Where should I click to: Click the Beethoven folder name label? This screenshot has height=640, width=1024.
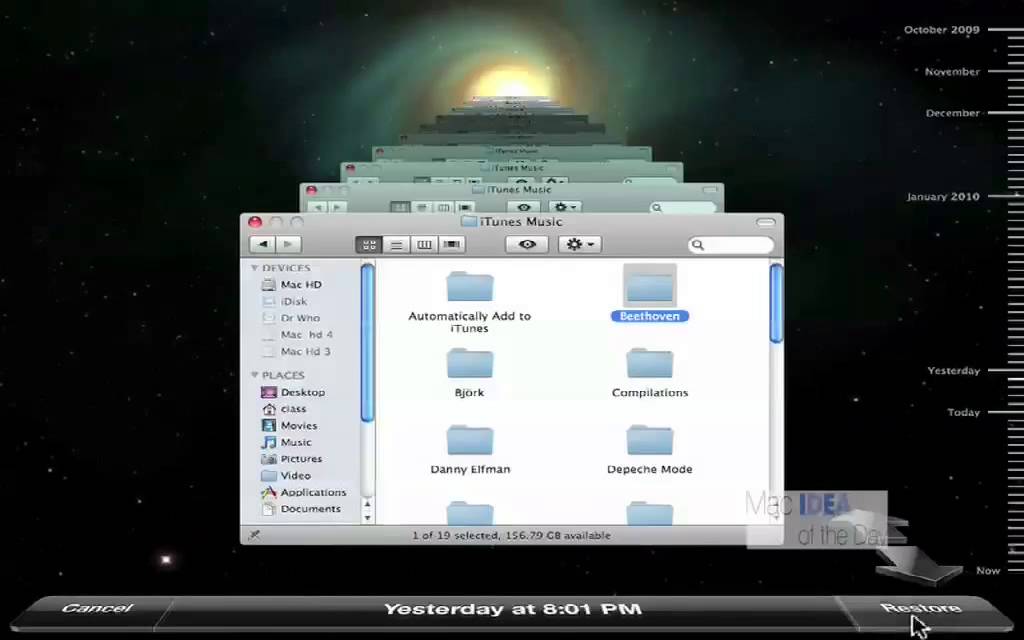pos(650,316)
